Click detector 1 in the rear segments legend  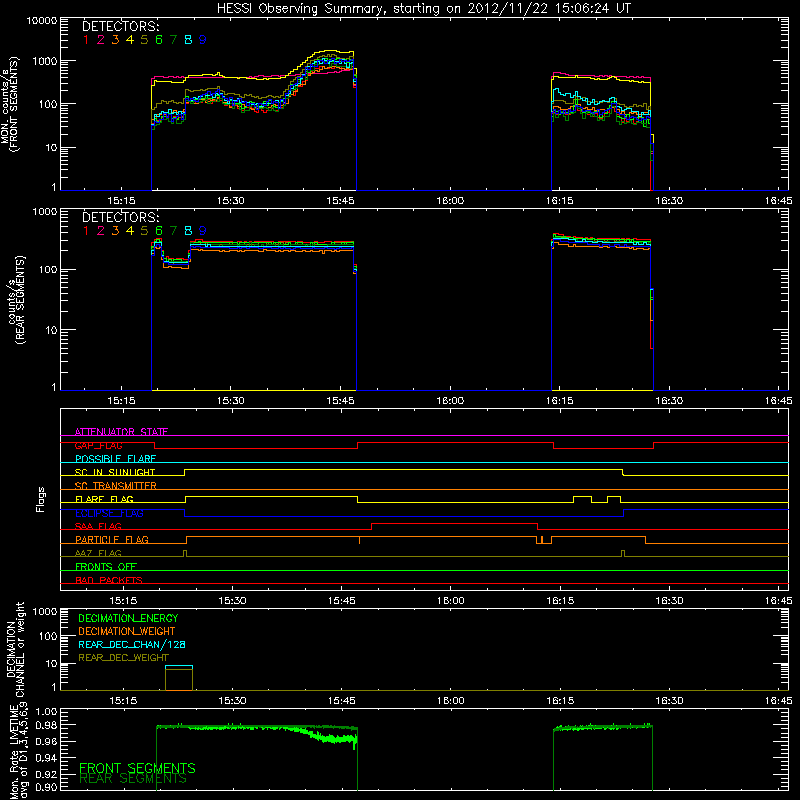pos(86,231)
